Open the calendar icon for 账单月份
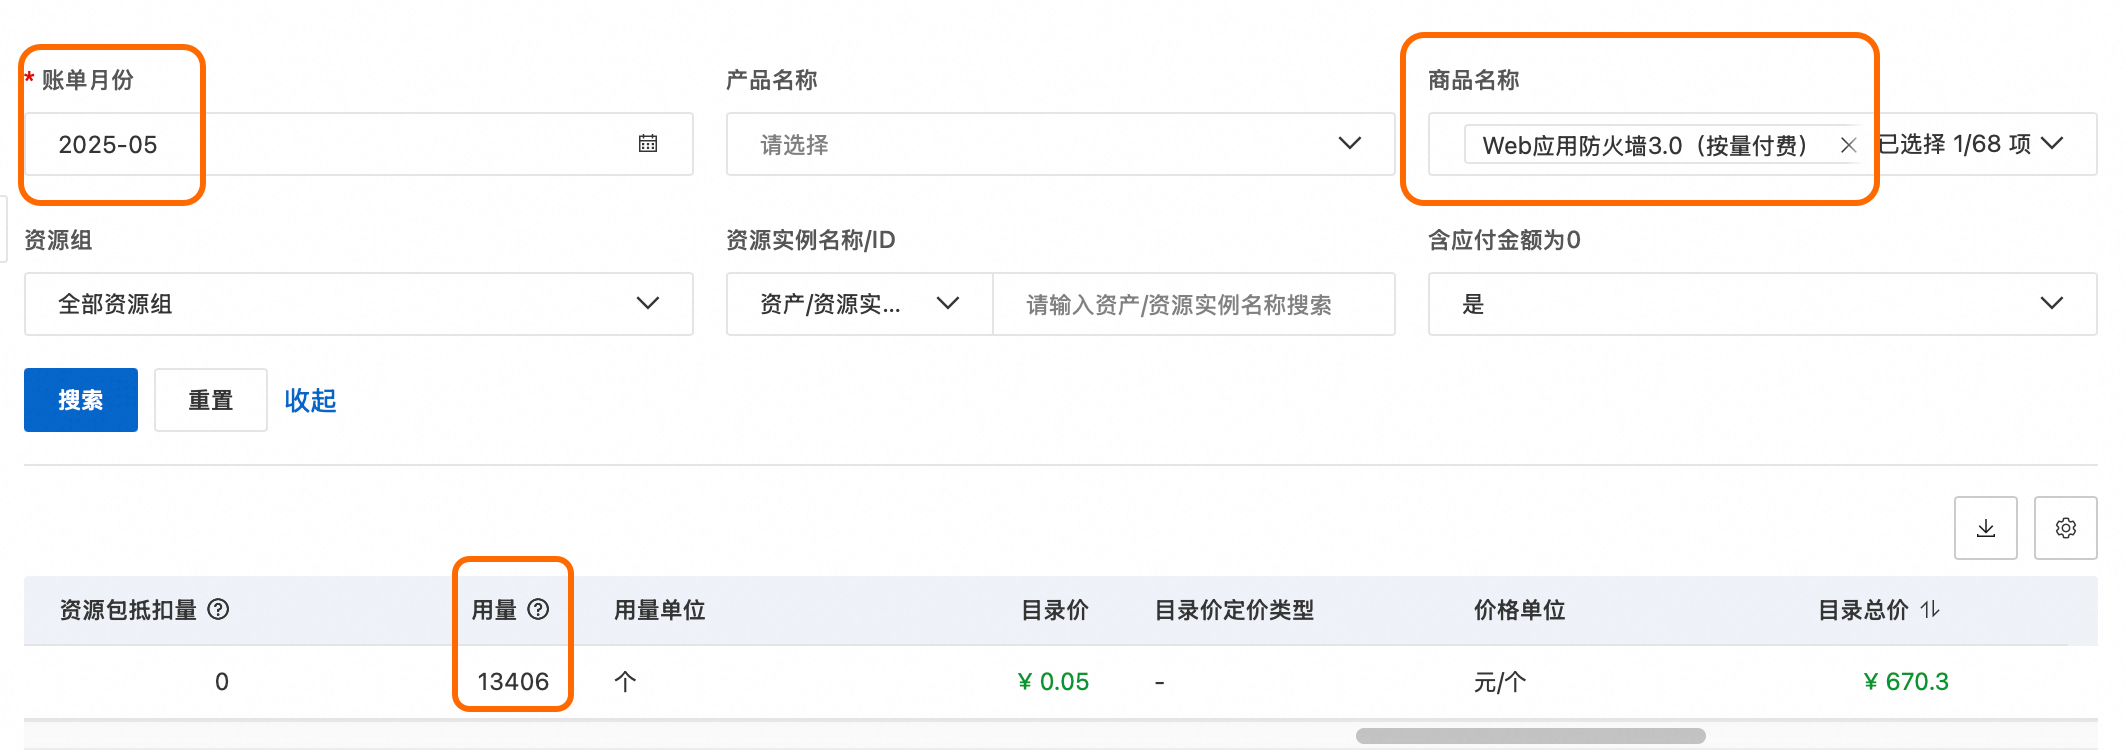Viewport: 2126px width, 750px height. coord(648,144)
